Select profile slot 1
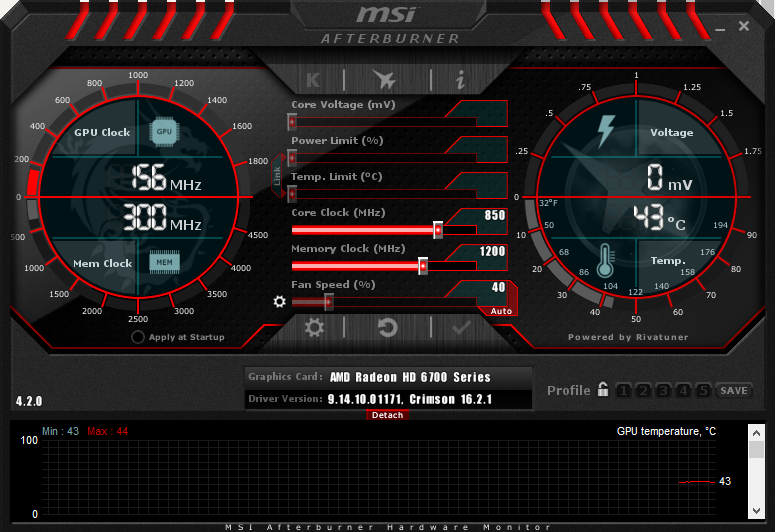The height and width of the screenshot is (532, 775). tap(624, 391)
